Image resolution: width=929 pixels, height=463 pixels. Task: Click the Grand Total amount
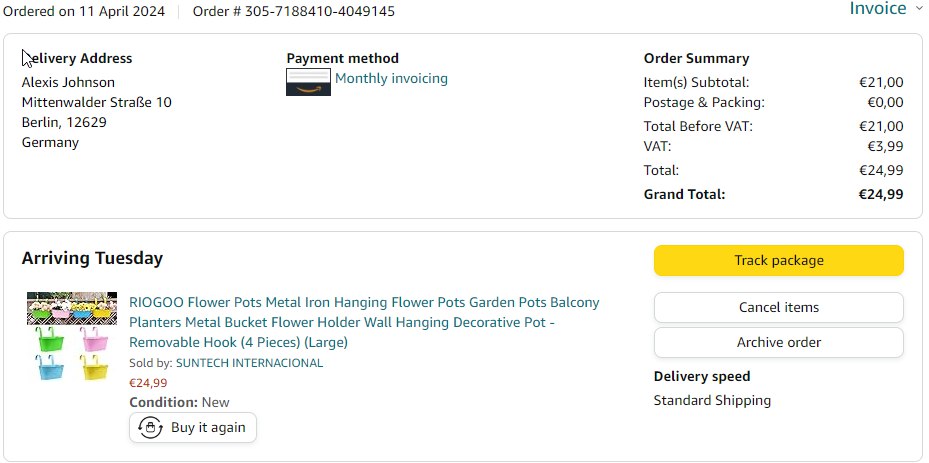pyautogui.click(x=881, y=194)
